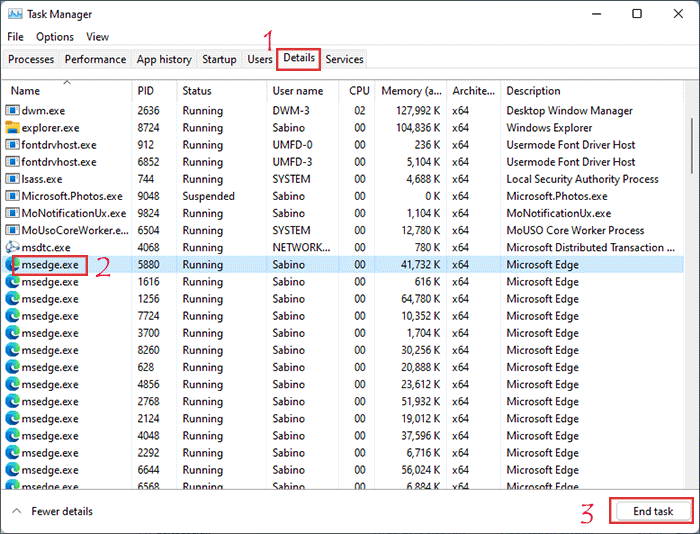The width and height of the screenshot is (700, 534).
Task: Select the '56,024 K' memory value
Action: (421, 470)
